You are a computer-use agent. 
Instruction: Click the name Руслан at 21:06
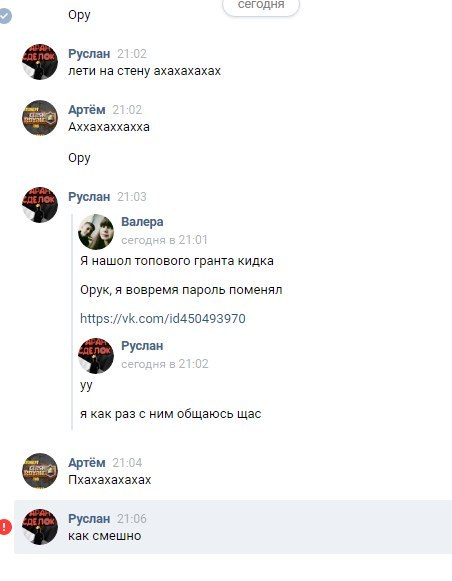(x=89, y=518)
